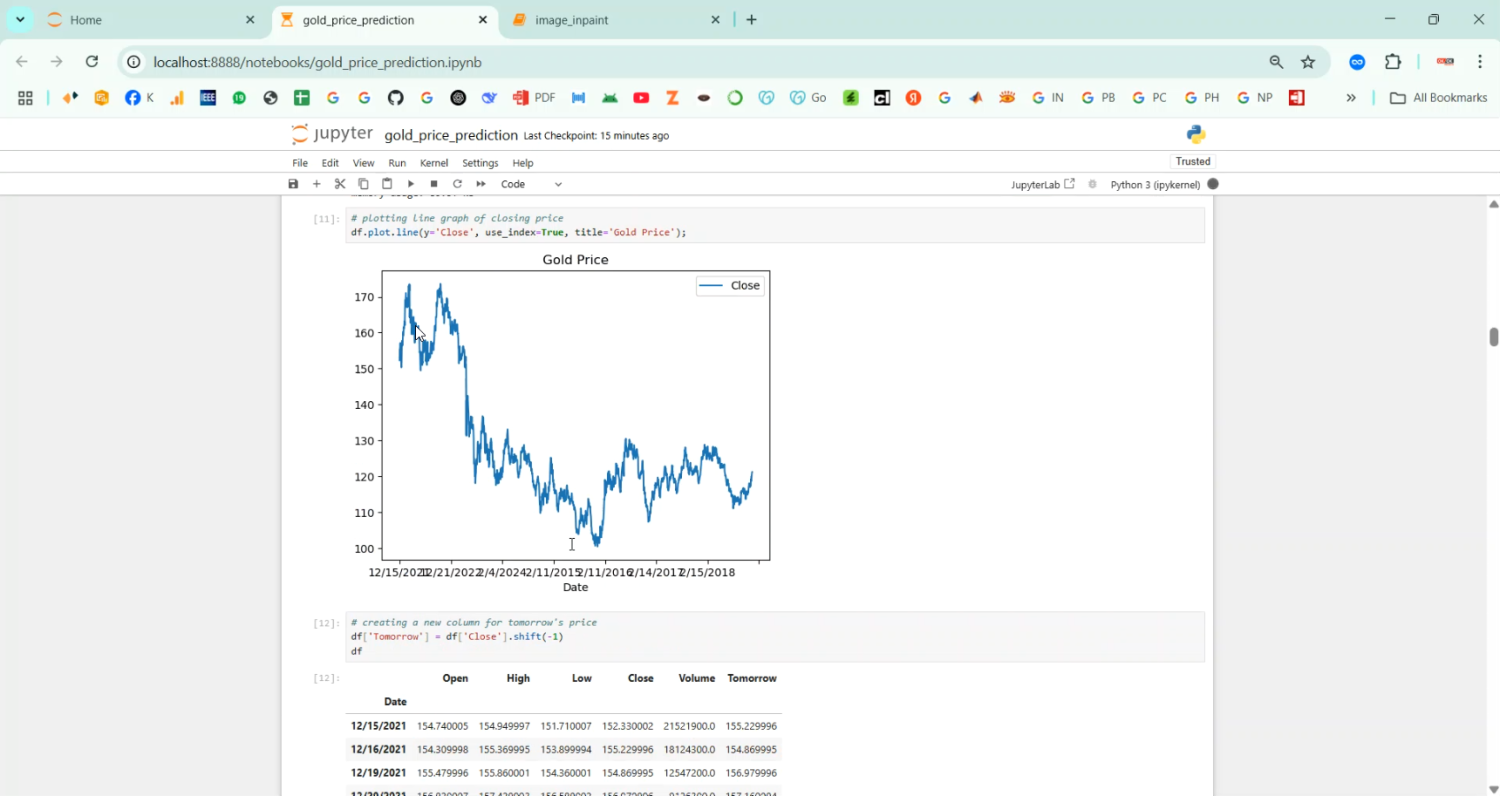Restart the kernel with refresh icon

pos(457,184)
